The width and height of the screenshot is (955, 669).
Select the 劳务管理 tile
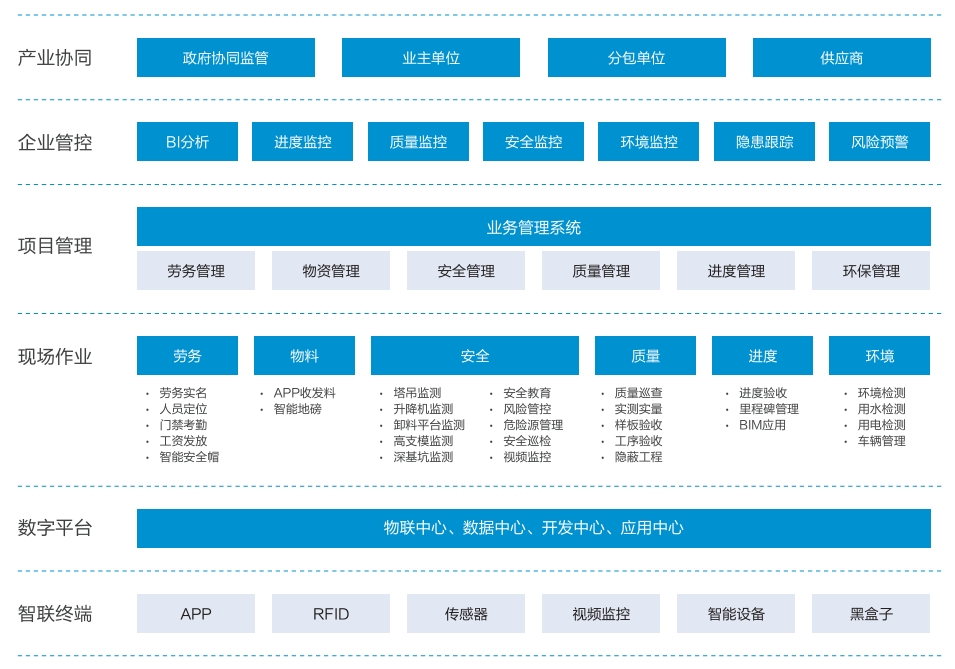click(x=195, y=271)
